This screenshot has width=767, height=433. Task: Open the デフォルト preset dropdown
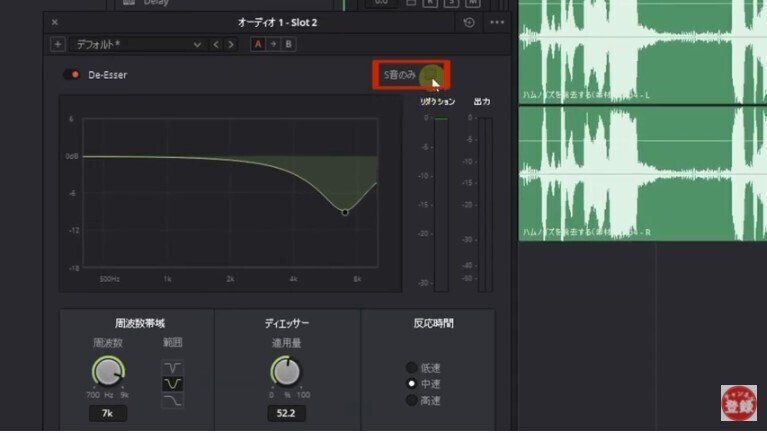(x=137, y=45)
